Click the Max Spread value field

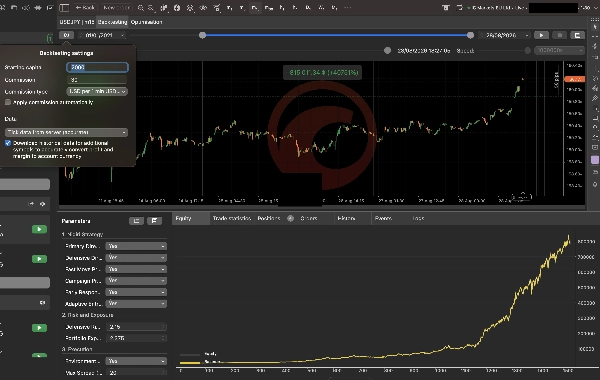click(x=136, y=372)
